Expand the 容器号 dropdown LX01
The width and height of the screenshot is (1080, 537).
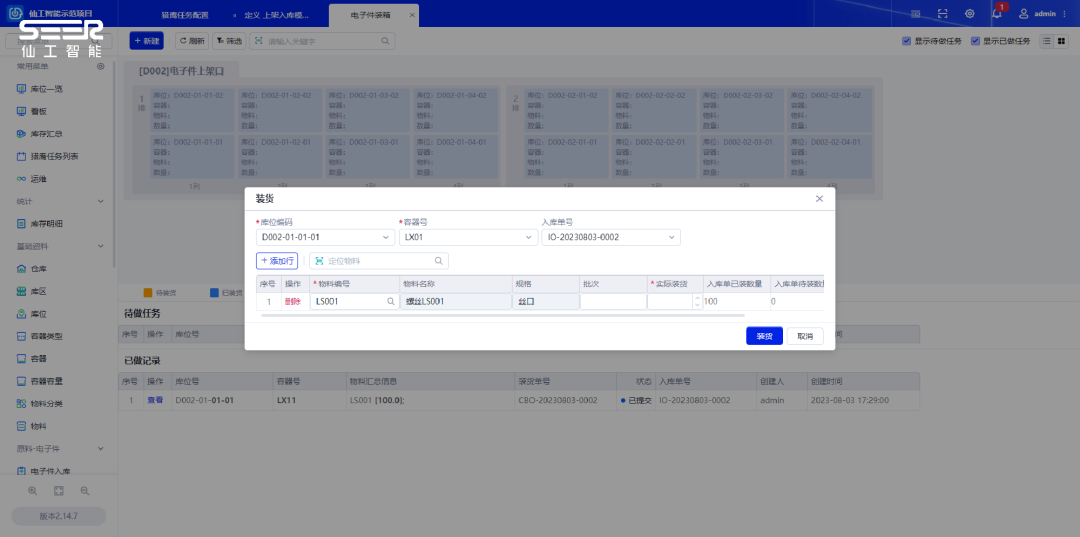tap(468, 238)
